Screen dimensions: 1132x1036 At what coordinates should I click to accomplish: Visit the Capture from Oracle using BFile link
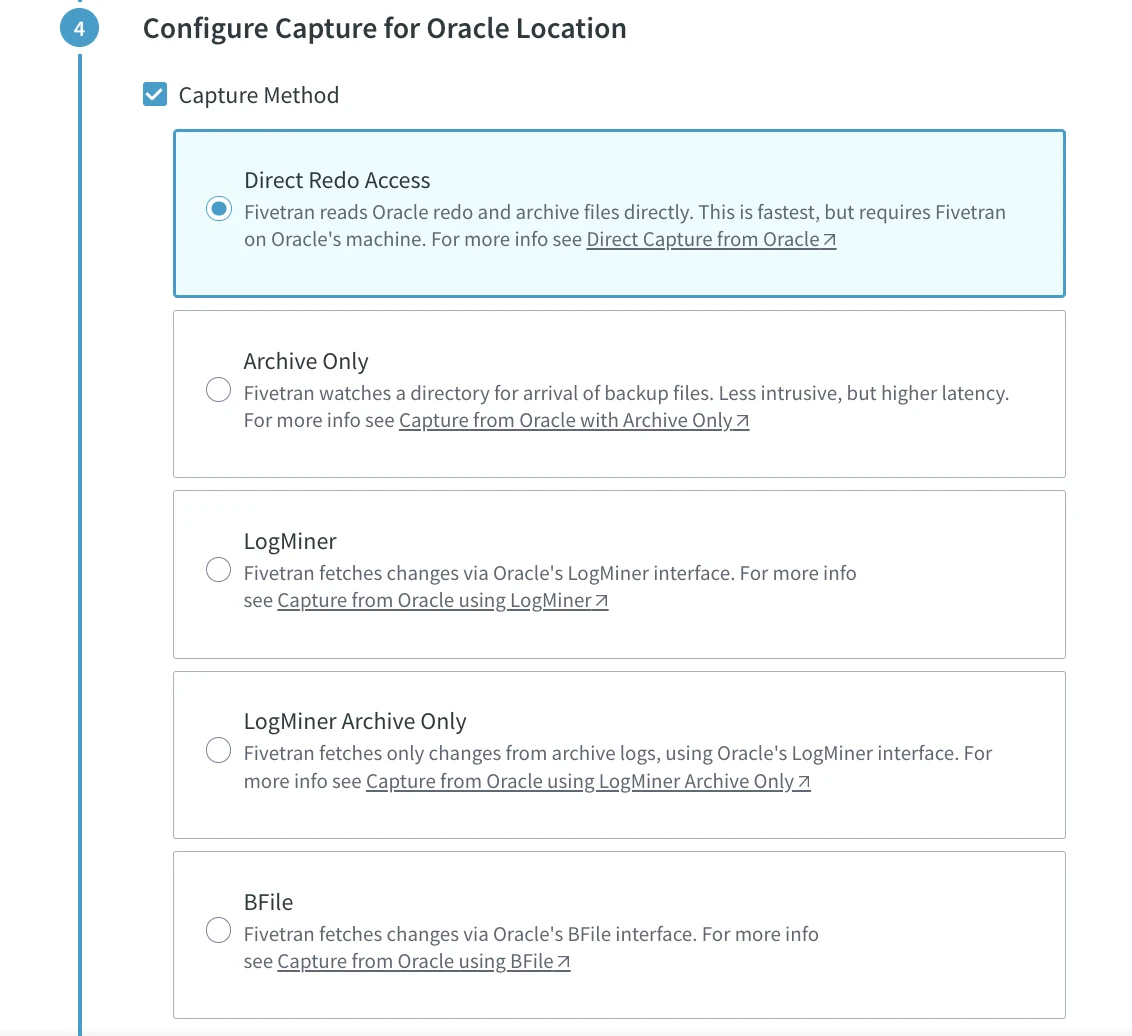tap(415, 962)
